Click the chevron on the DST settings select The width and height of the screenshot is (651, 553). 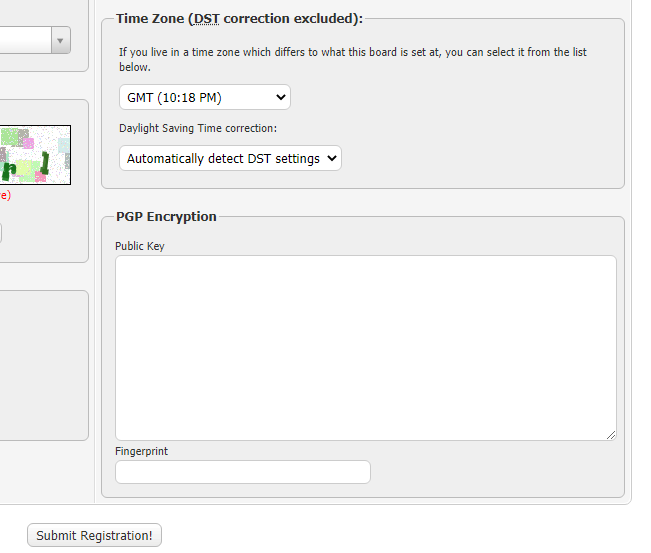click(x=332, y=158)
